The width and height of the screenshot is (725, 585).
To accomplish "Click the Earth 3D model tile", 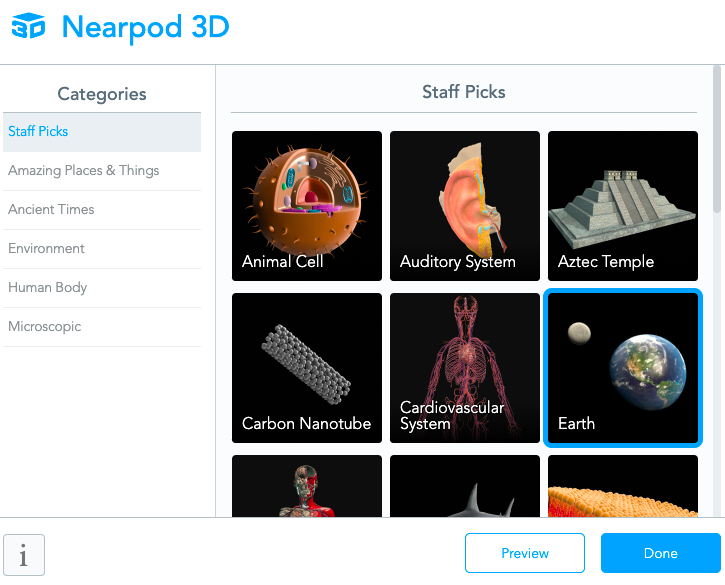I will pos(623,368).
